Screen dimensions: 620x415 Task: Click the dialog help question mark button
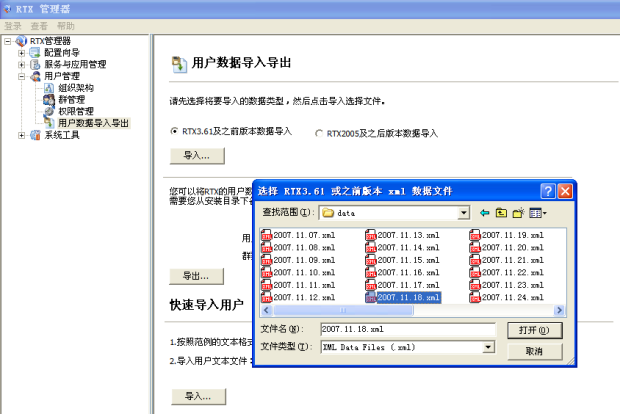548,191
